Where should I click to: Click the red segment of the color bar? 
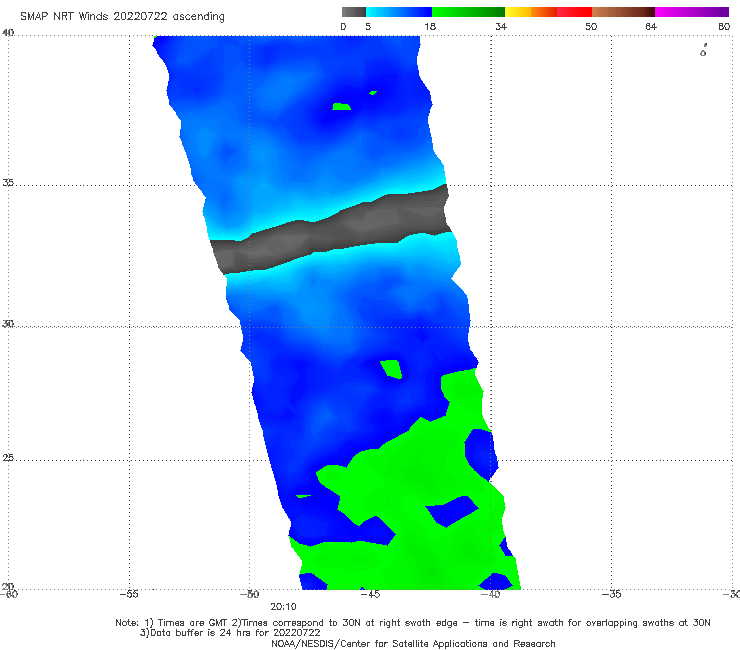point(574,12)
